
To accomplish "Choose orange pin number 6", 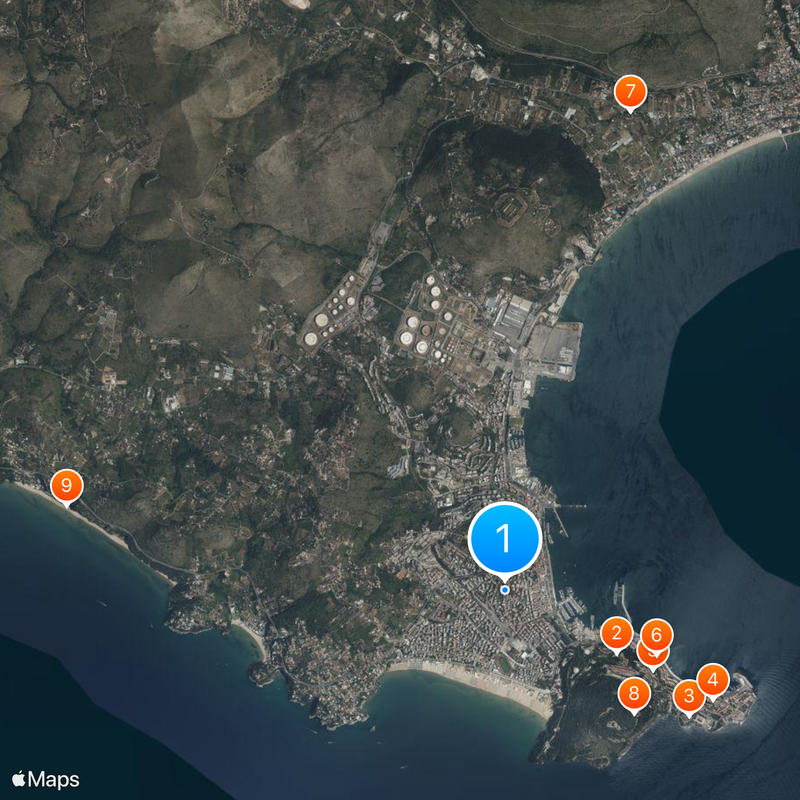I will pos(656,635).
